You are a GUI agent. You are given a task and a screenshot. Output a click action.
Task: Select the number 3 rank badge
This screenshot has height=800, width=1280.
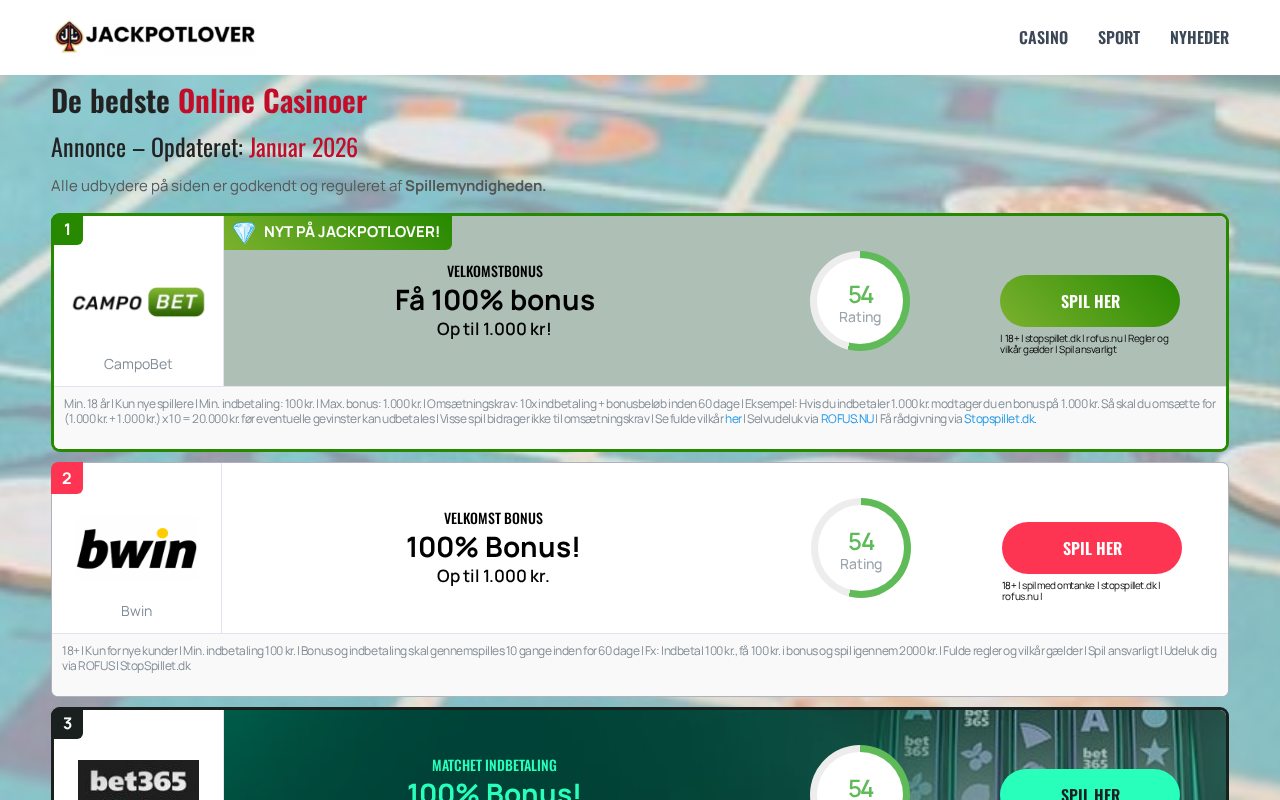click(x=67, y=724)
